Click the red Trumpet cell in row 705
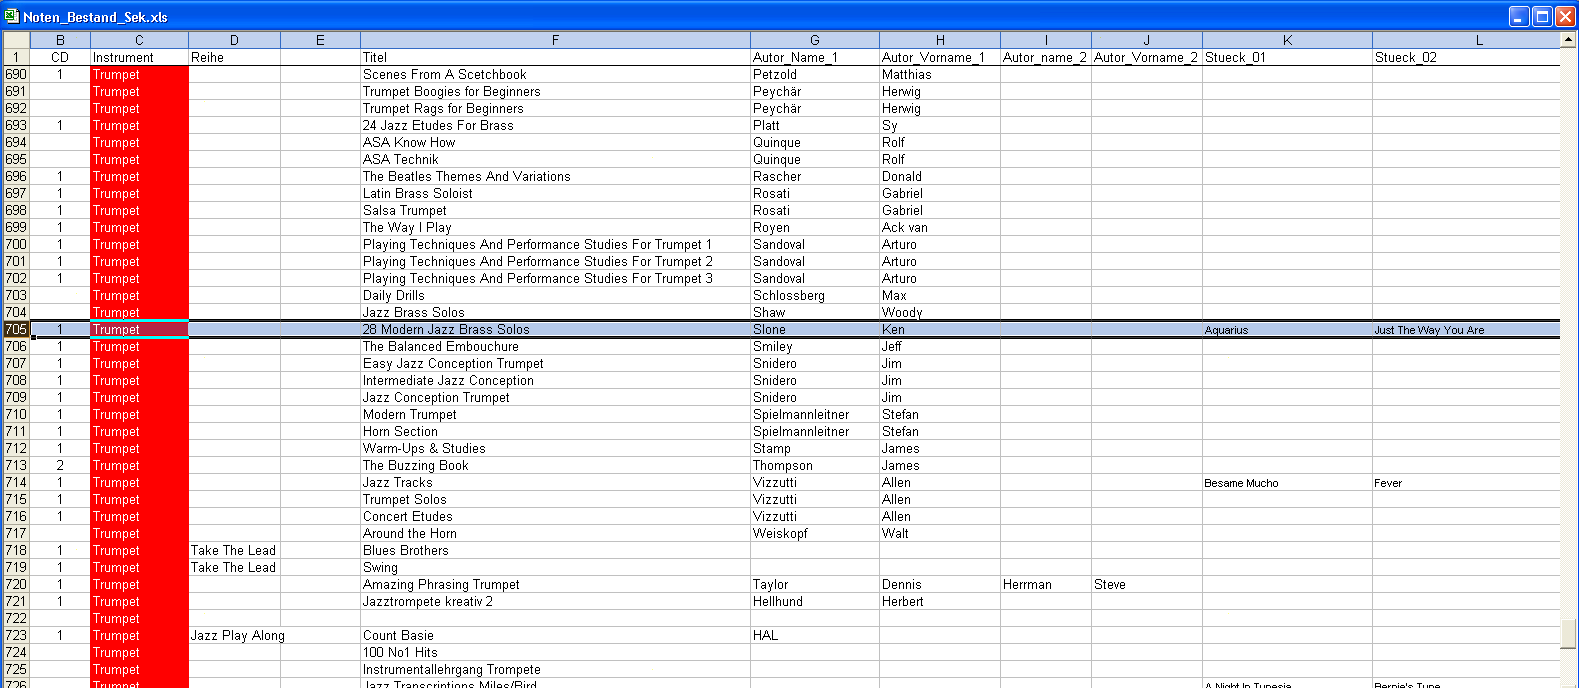This screenshot has width=1579, height=688. (x=139, y=329)
